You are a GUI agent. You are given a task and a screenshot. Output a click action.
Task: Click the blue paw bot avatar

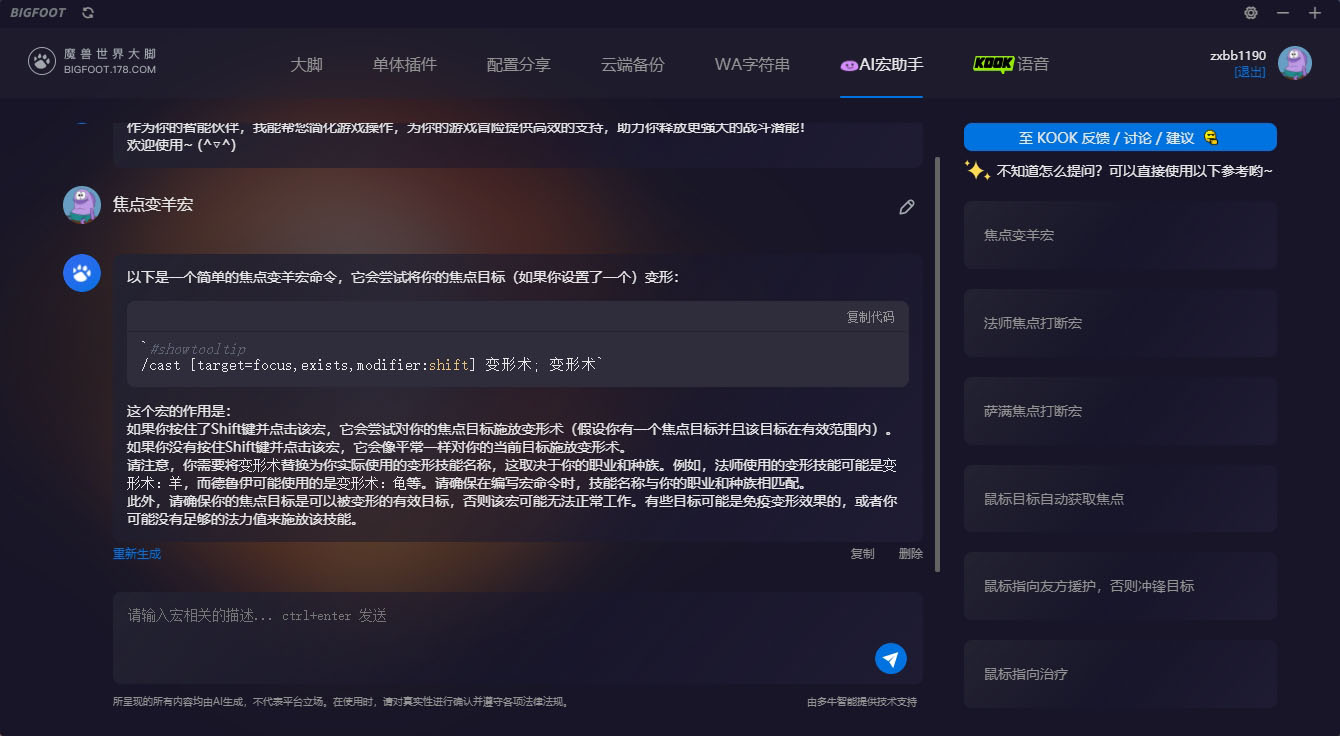82,273
